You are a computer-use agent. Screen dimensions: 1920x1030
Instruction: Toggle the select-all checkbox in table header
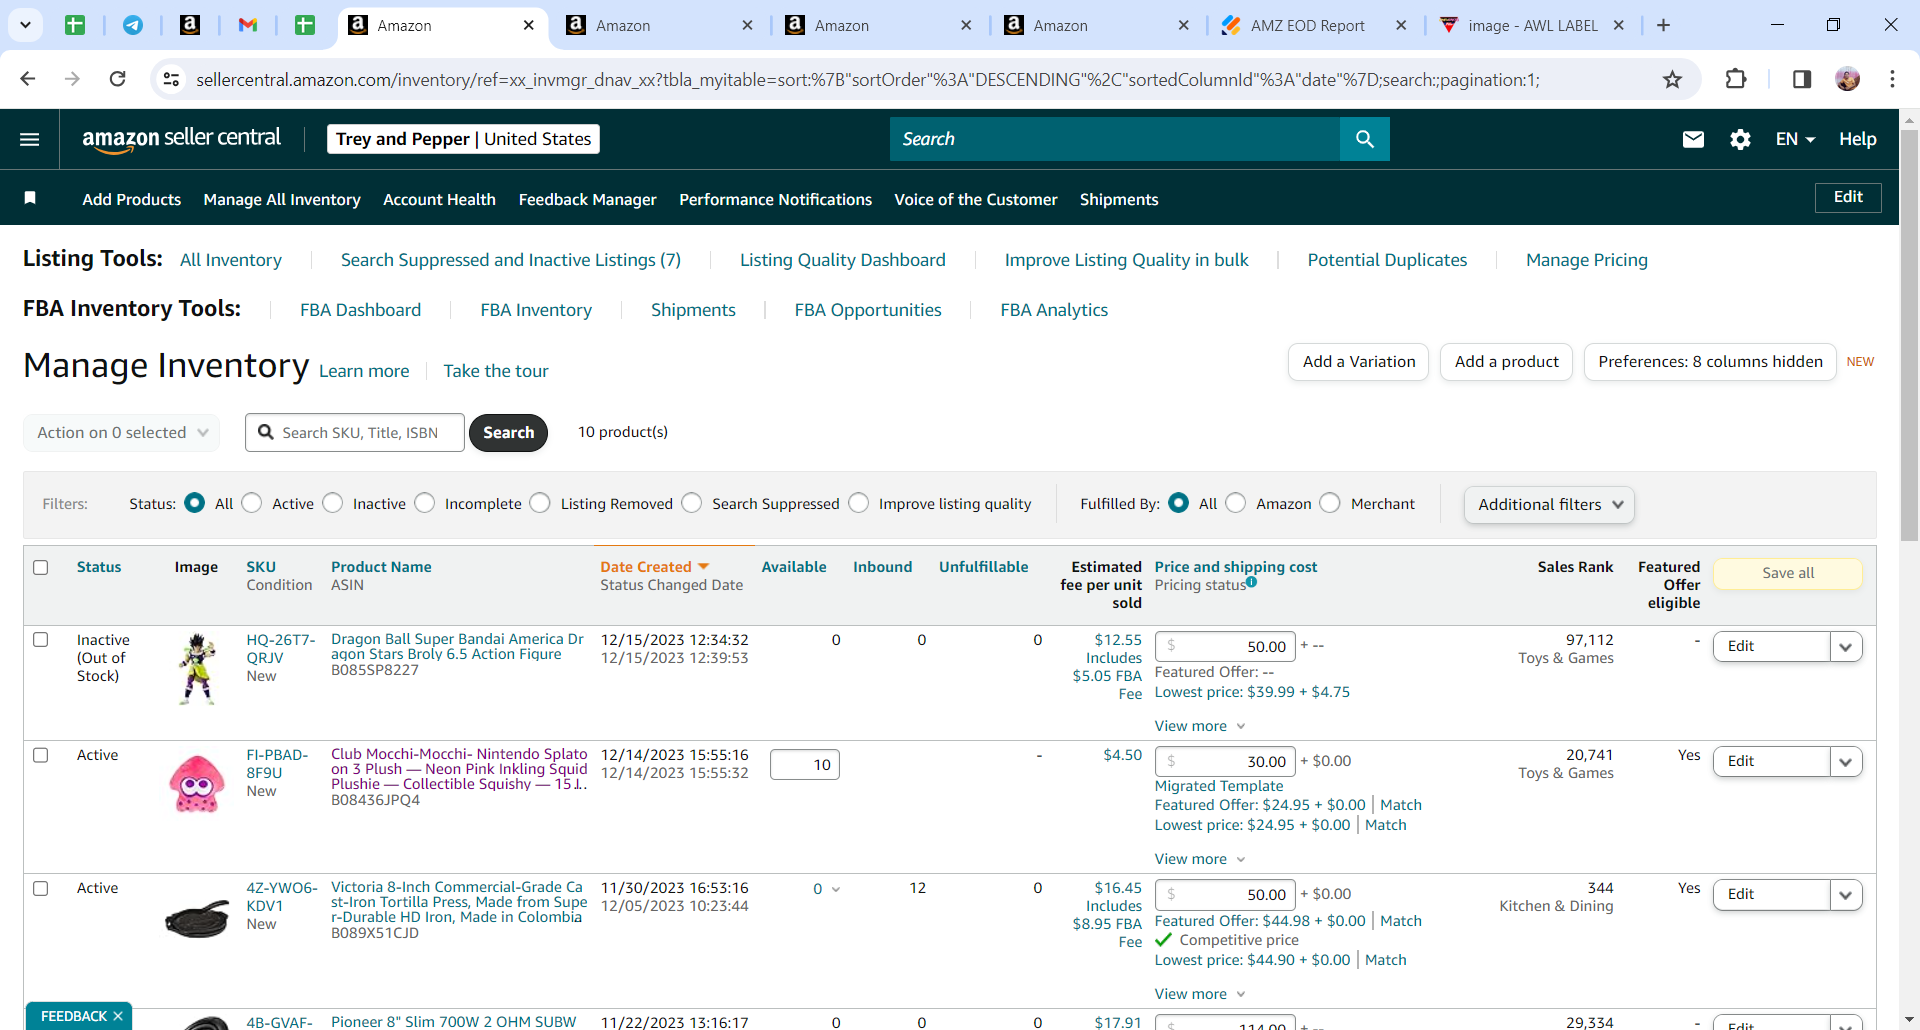tap(41, 567)
